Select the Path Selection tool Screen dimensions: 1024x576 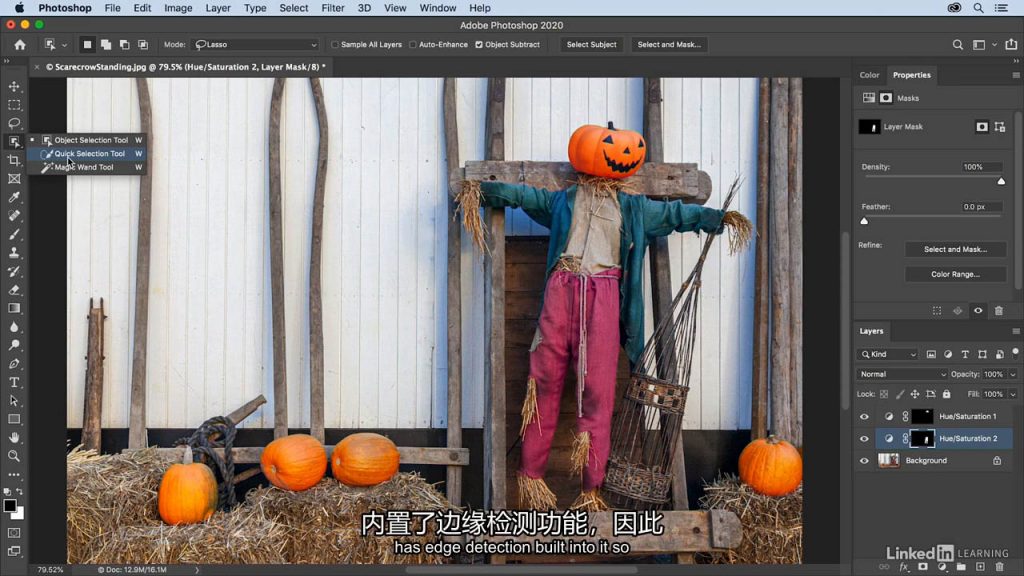point(14,400)
